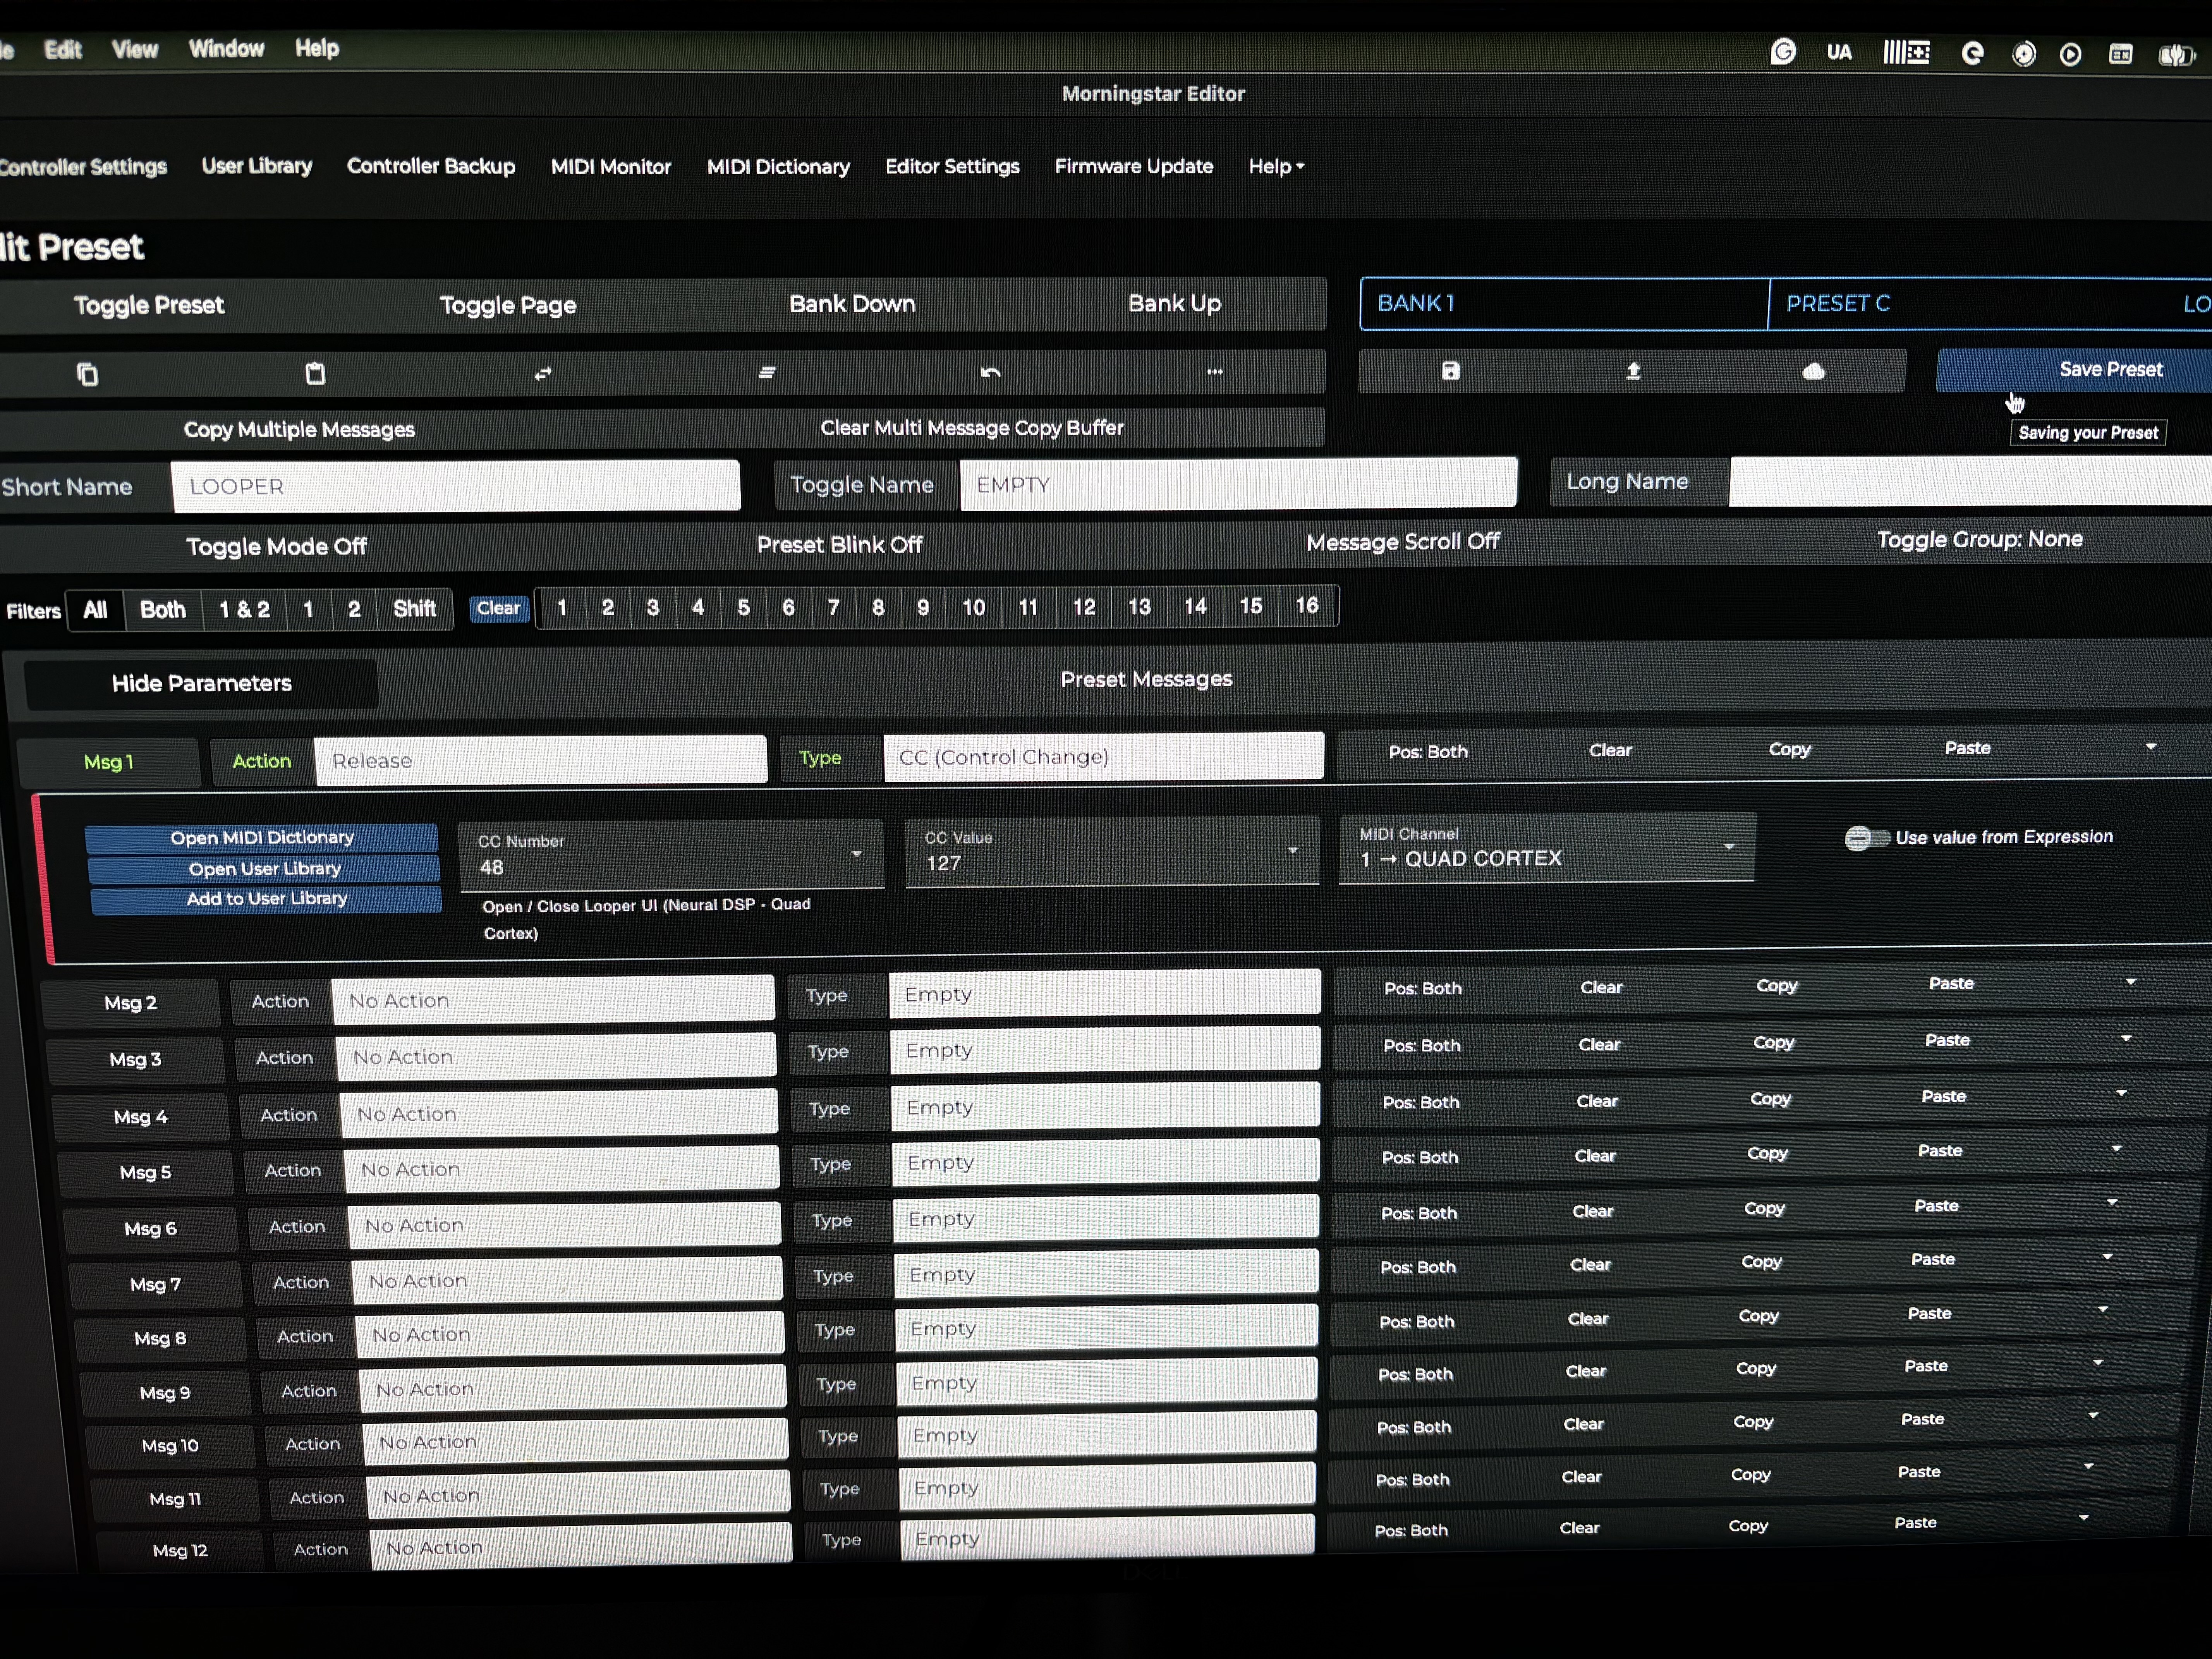Click Clear on Msg 1 row
The width and height of the screenshot is (2212, 1659).
(1610, 750)
